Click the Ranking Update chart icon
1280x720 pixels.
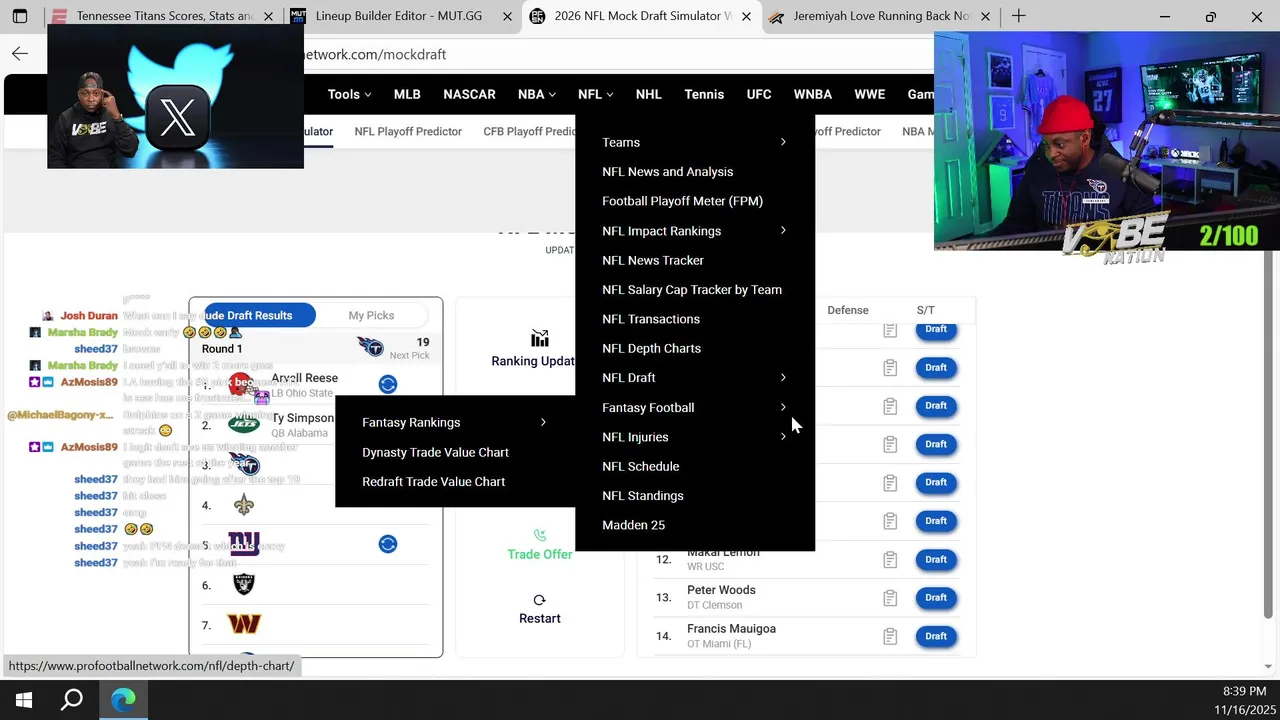click(540, 338)
